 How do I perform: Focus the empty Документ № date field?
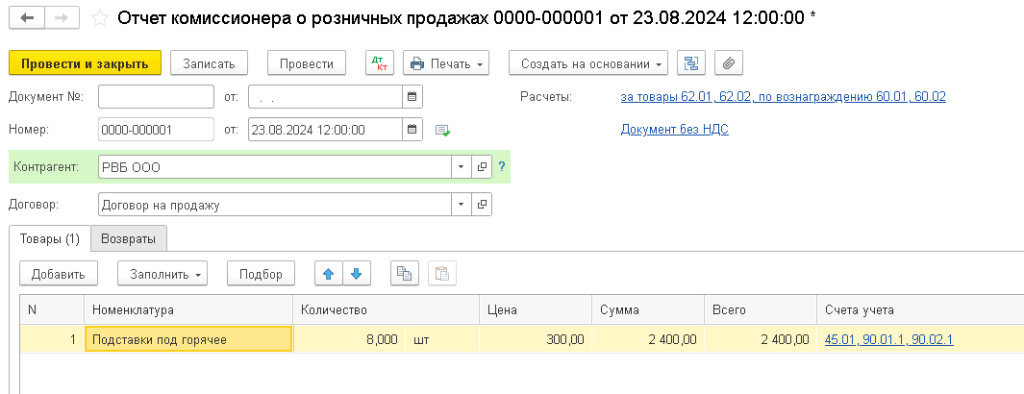point(325,97)
